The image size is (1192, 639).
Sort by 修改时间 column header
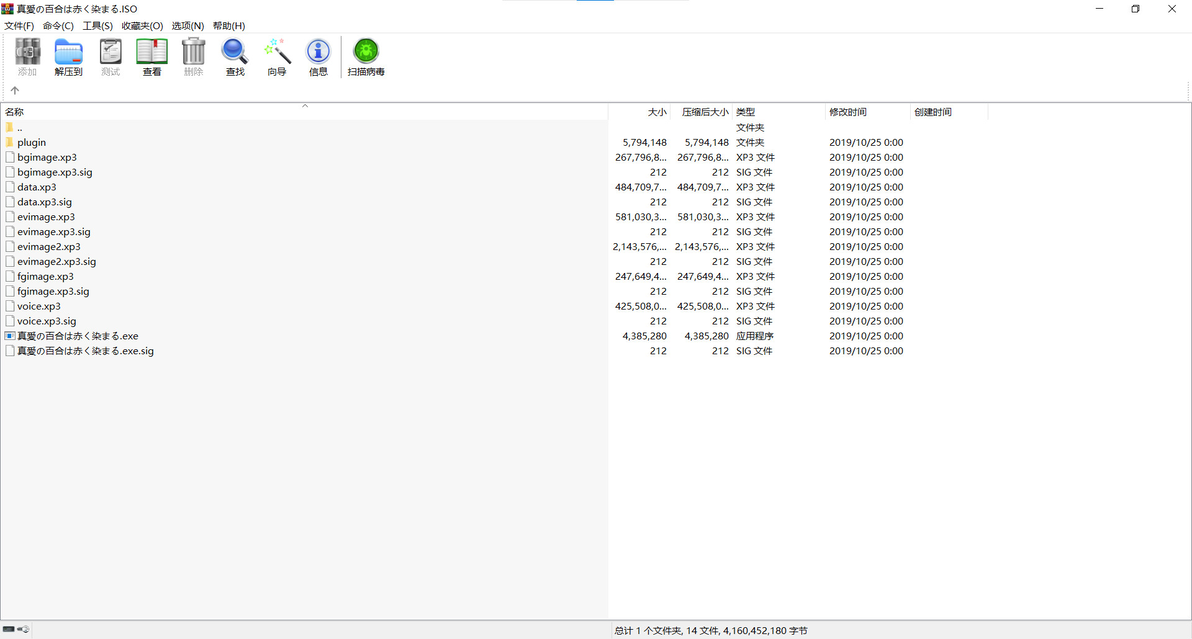pyautogui.click(x=868, y=112)
